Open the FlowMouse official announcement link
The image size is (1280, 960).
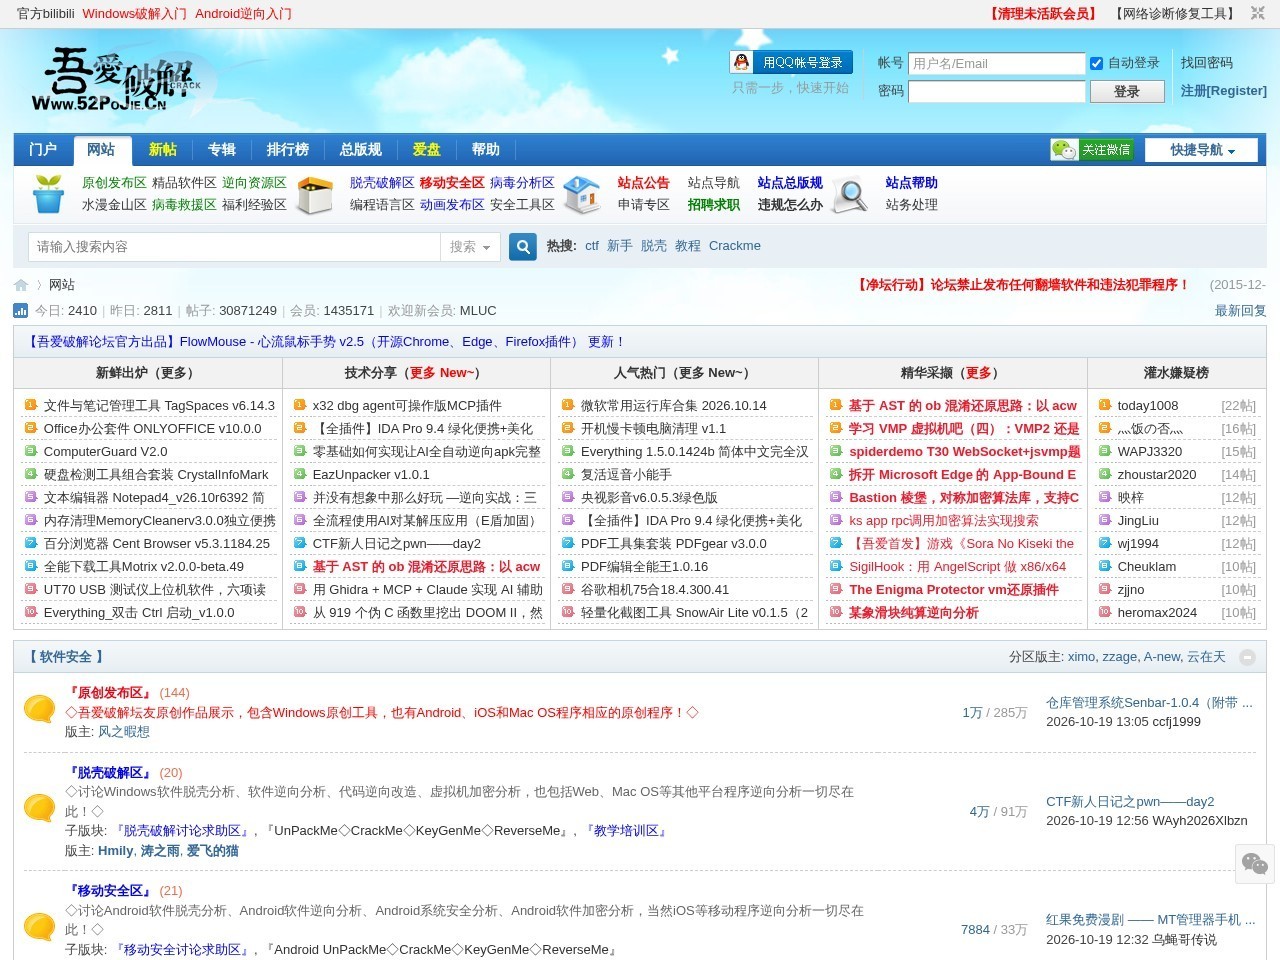[x=327, y=342]
